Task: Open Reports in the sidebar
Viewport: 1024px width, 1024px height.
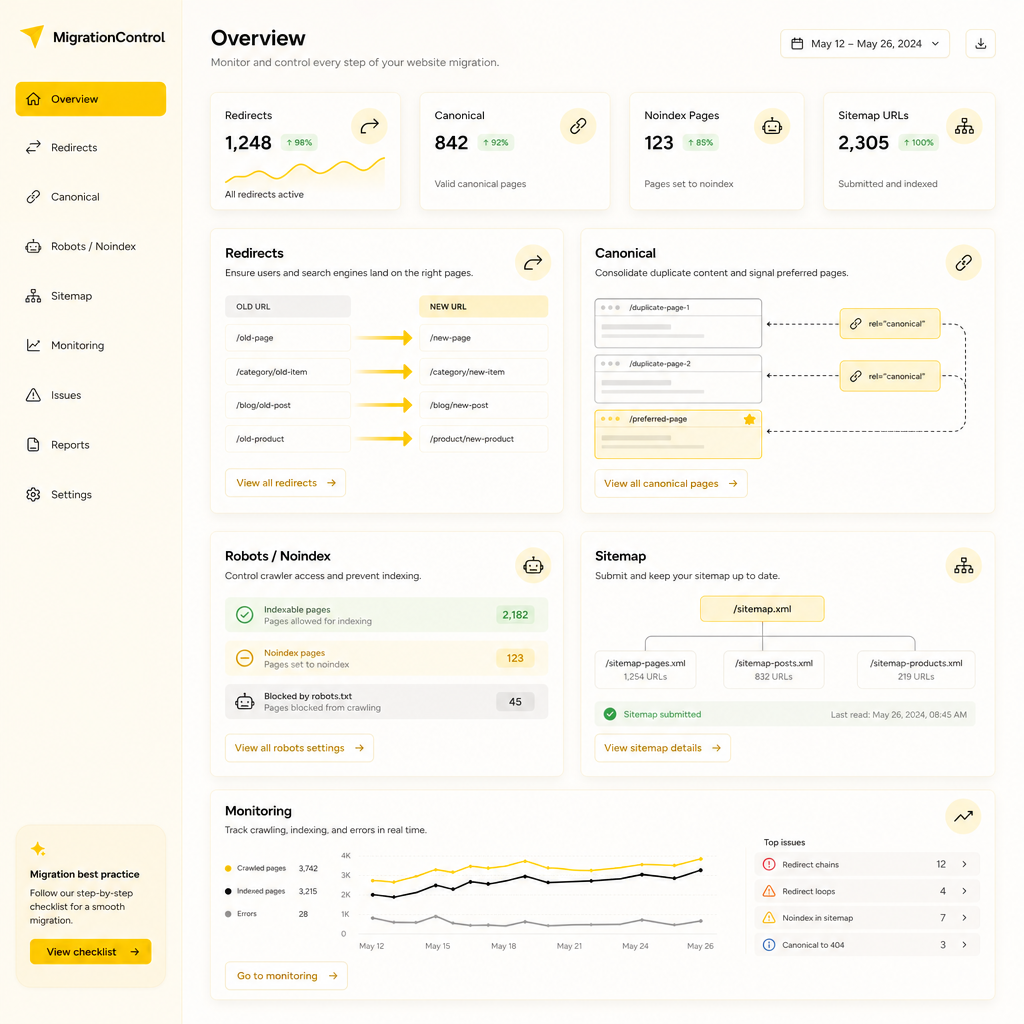Action: pos(91,445)
